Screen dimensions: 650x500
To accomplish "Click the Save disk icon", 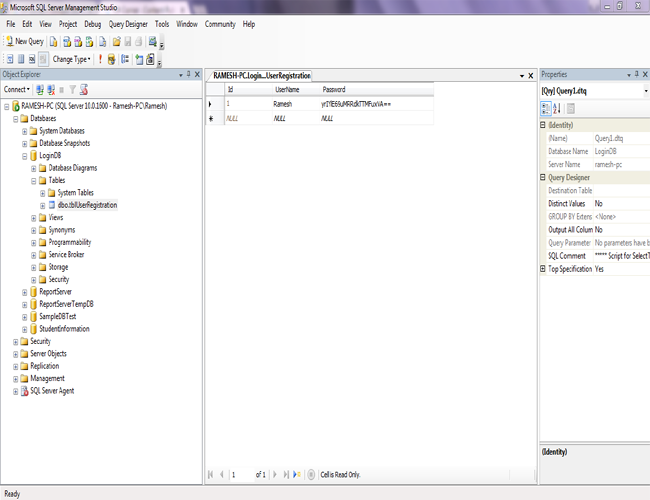I will point(128,41).
